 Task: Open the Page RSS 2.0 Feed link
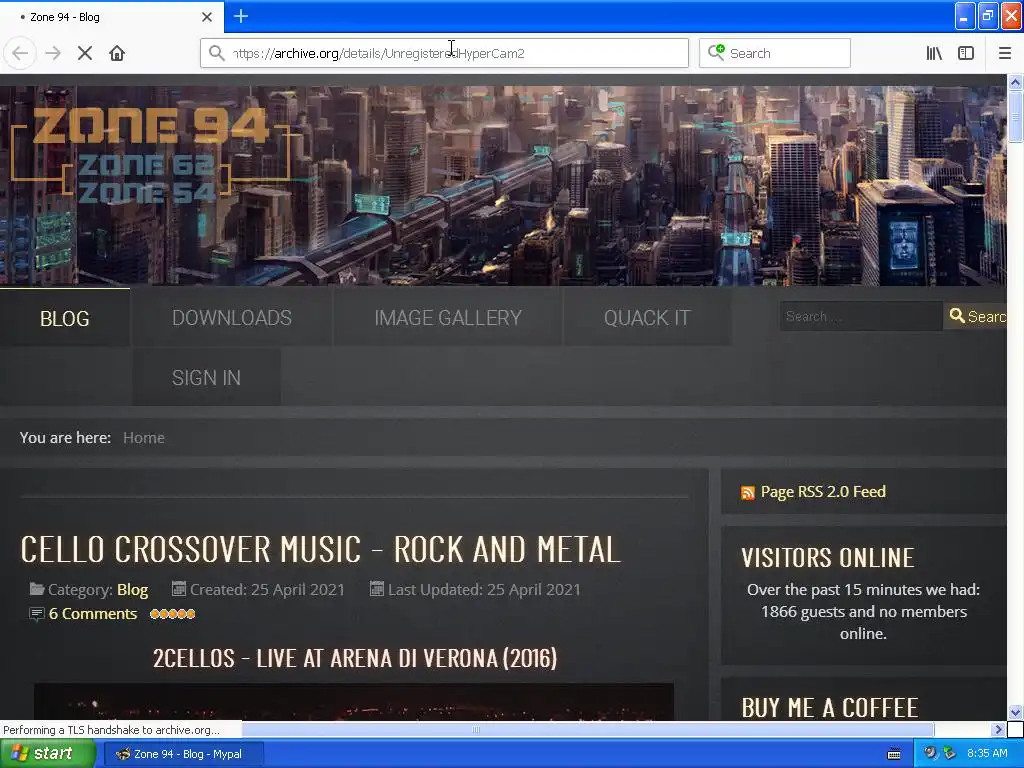click(x=823, y=492)
